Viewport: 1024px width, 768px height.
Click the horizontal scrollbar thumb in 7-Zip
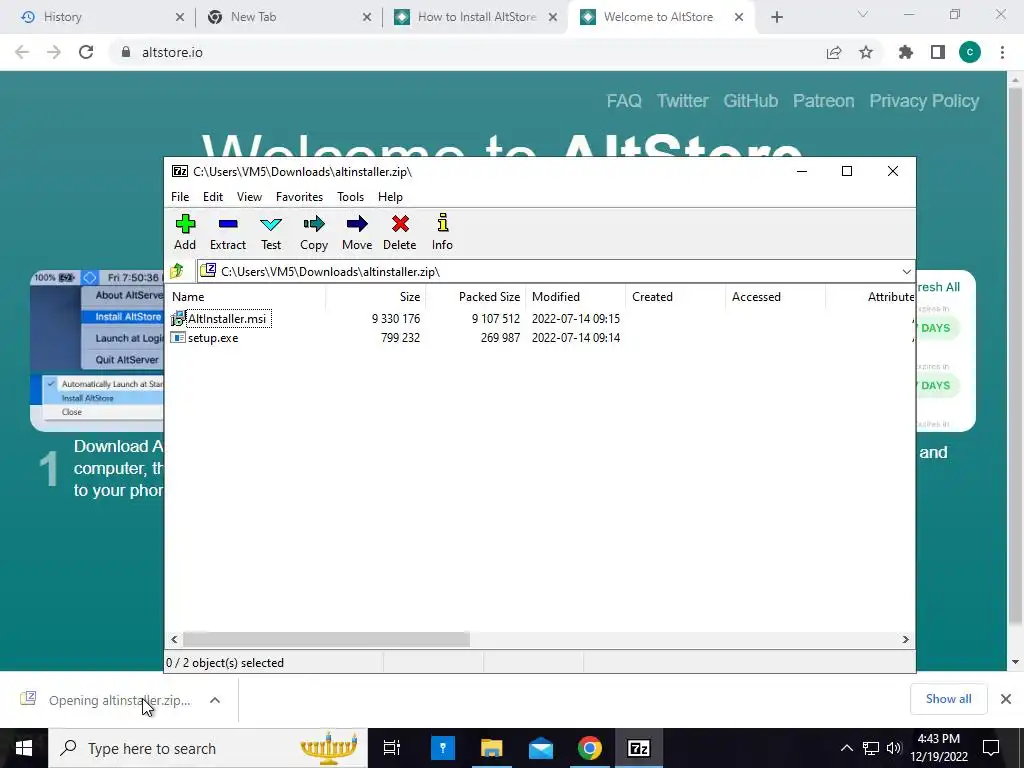pyautogui.click(x=326, y=639)
